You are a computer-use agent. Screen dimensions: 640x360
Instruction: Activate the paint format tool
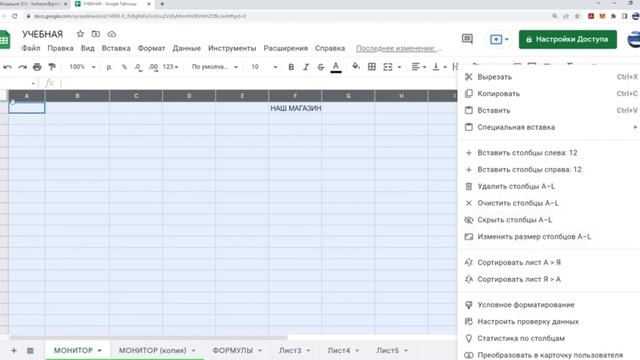pos(52,67)
